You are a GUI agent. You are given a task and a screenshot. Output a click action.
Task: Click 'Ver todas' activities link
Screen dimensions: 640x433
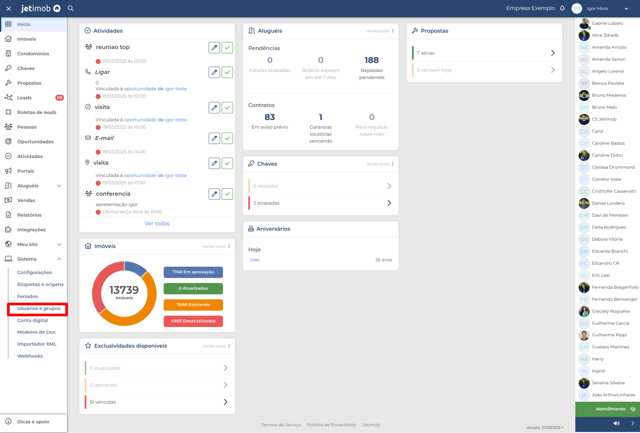tap(157, 224)
